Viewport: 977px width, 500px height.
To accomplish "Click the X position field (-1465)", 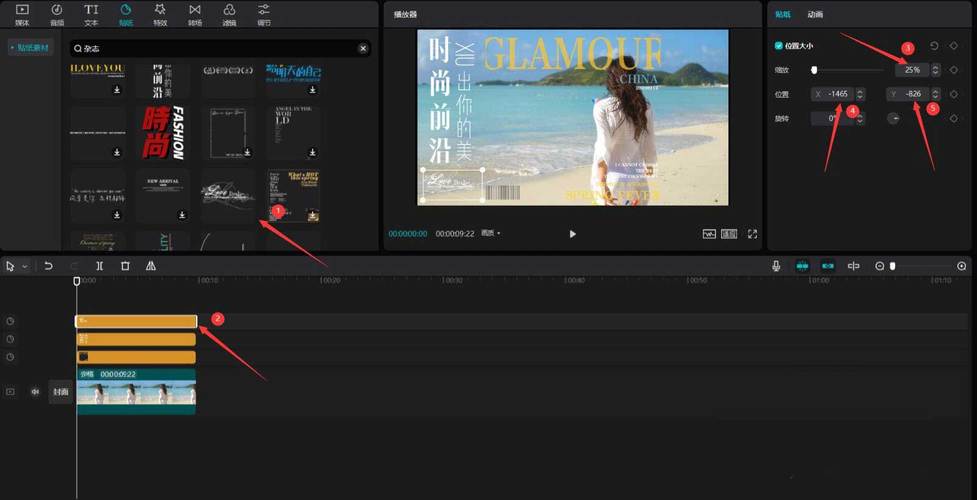I will point(832,94).
